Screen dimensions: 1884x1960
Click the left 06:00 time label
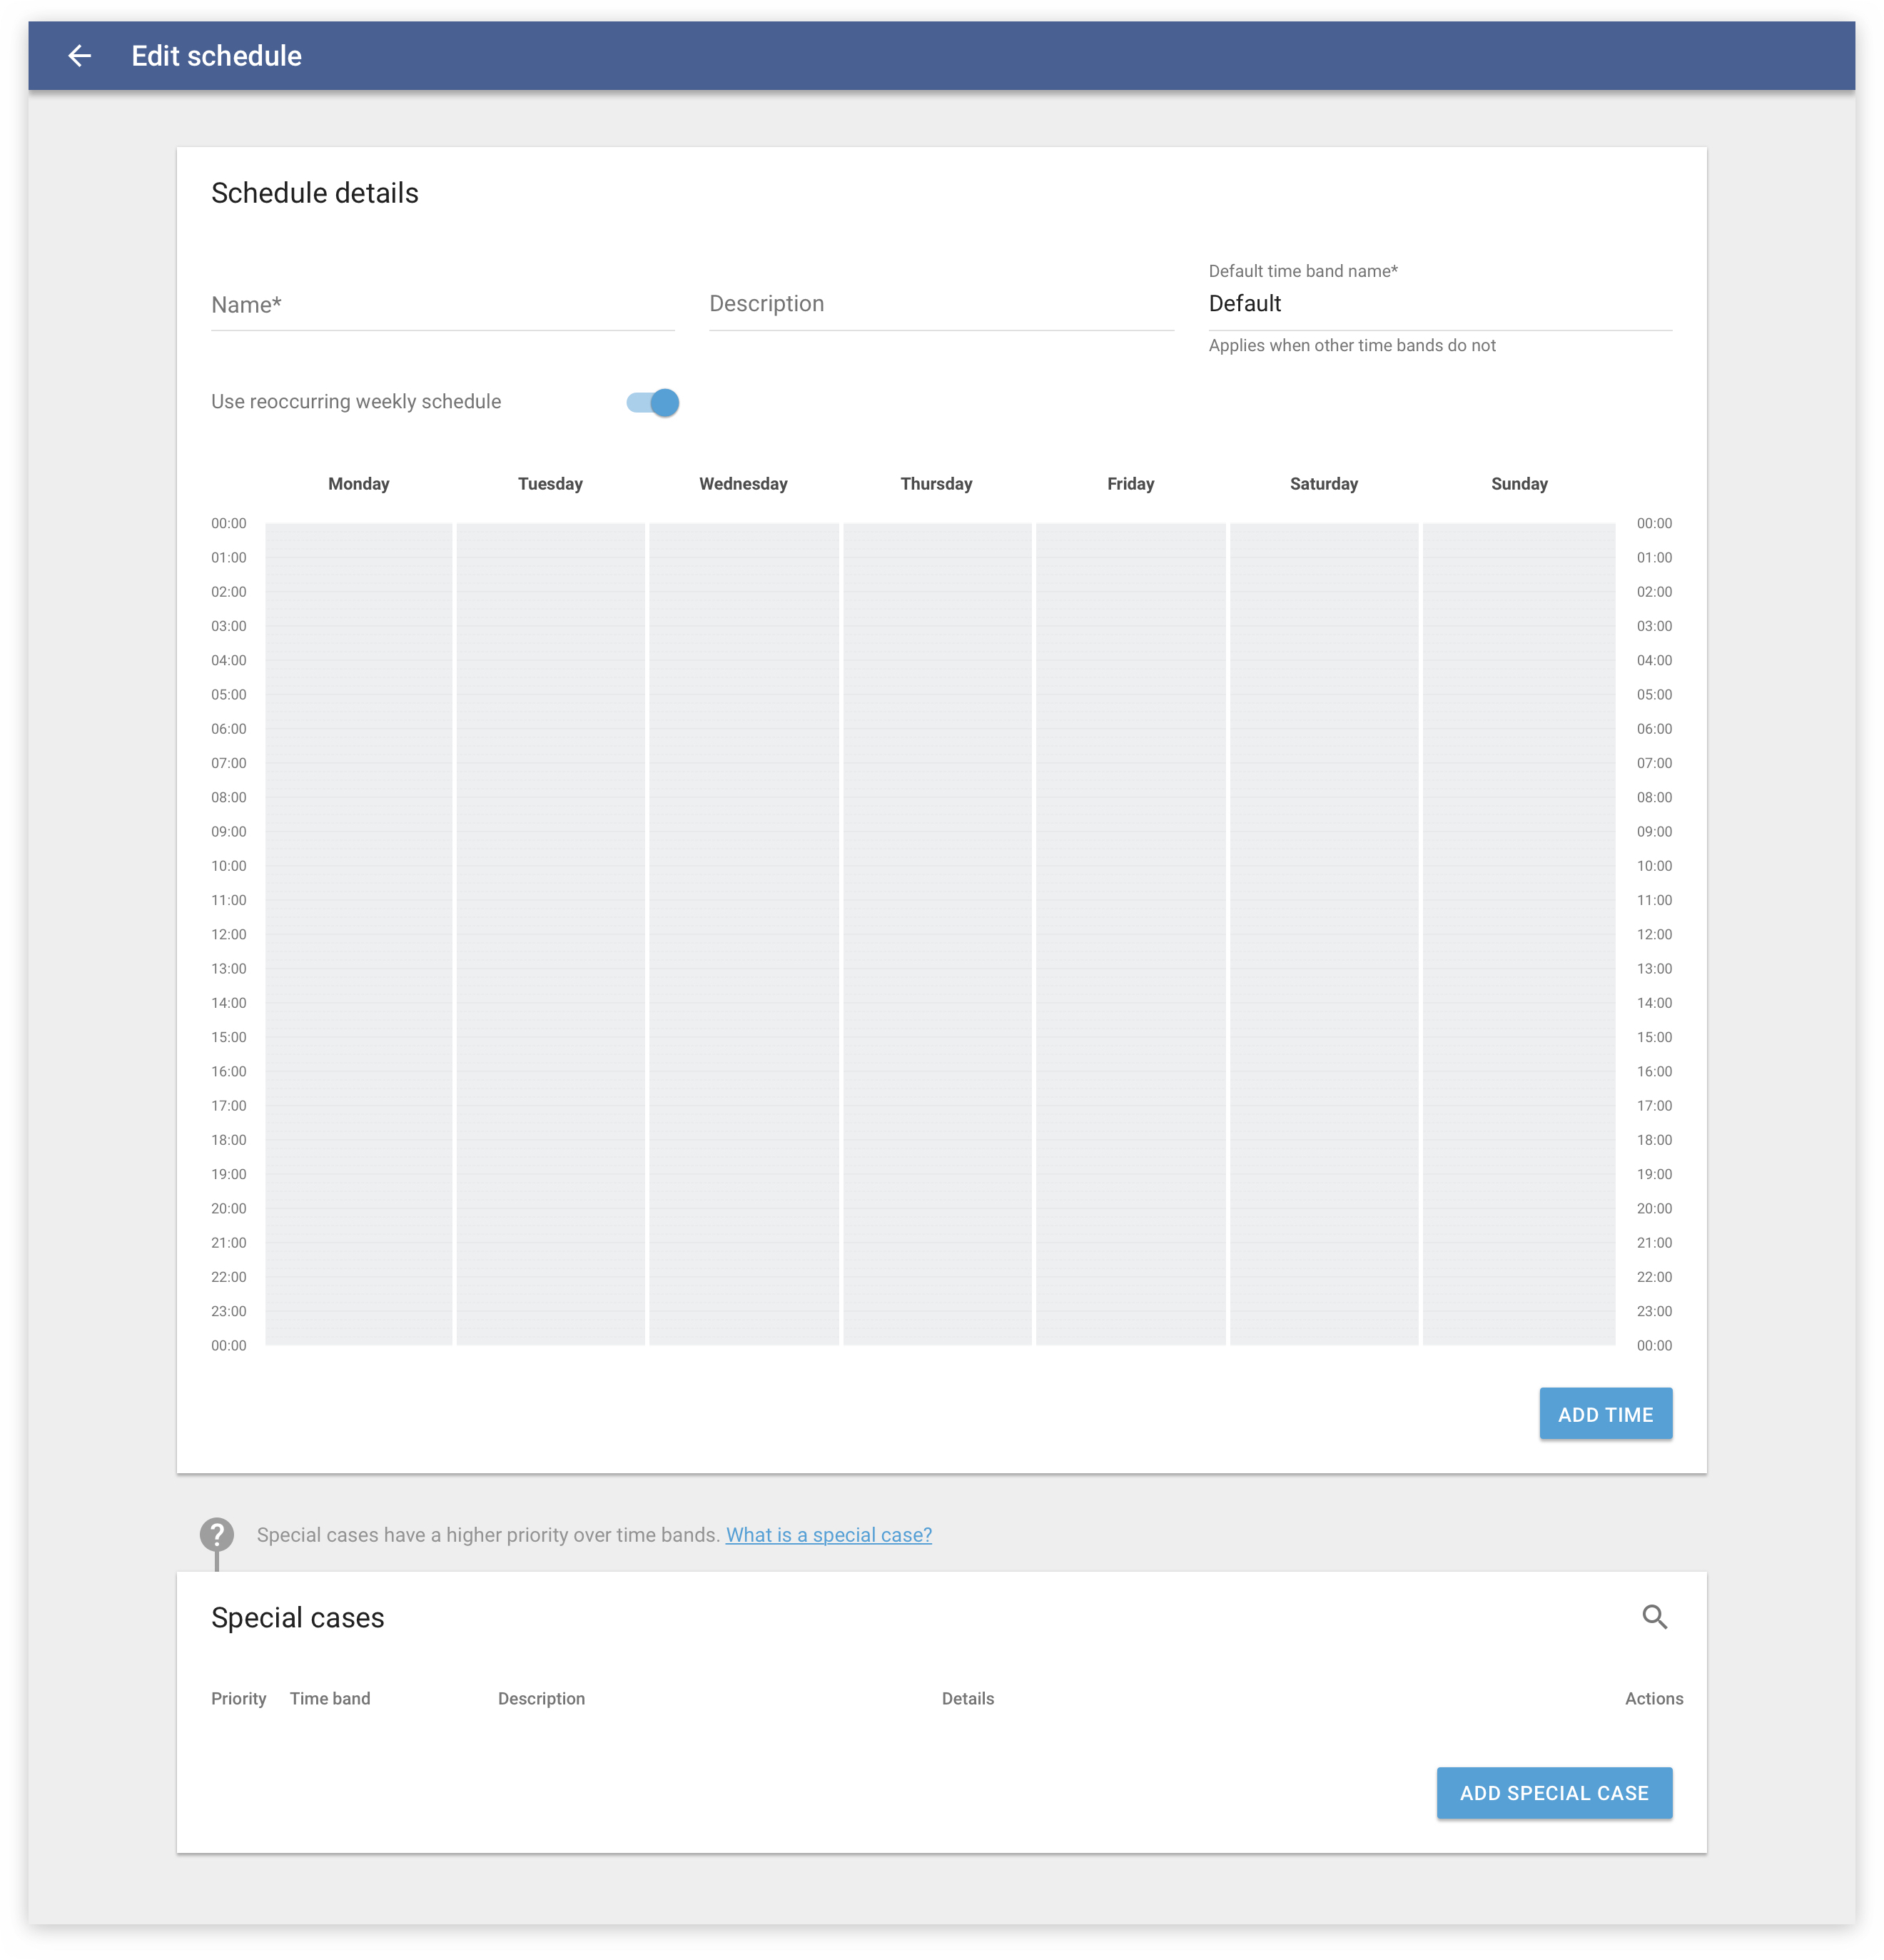point(229,729)
